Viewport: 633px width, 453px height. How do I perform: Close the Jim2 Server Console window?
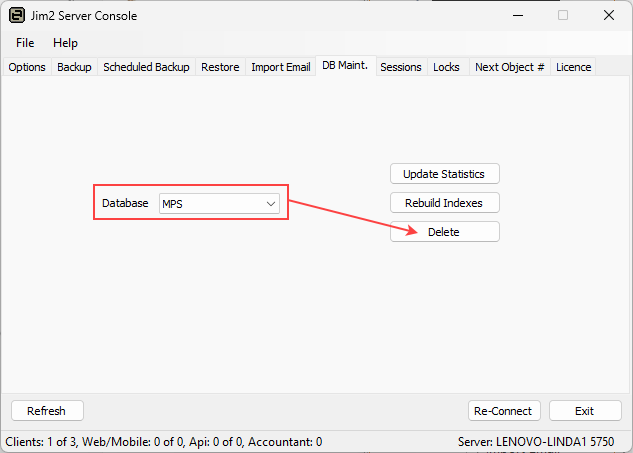click(609, 16)
